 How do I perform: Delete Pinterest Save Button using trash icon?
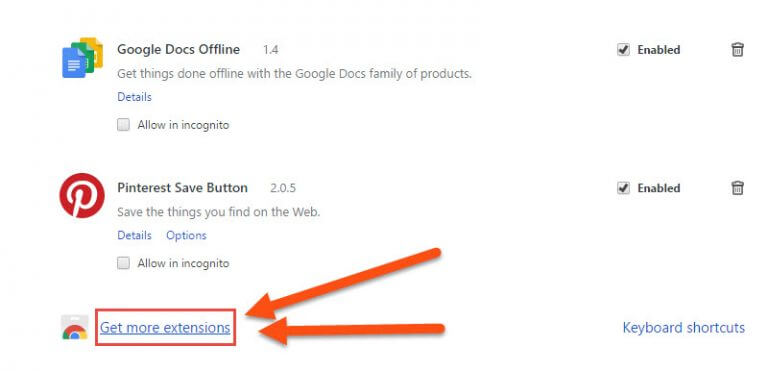click(x=737, y=188)
